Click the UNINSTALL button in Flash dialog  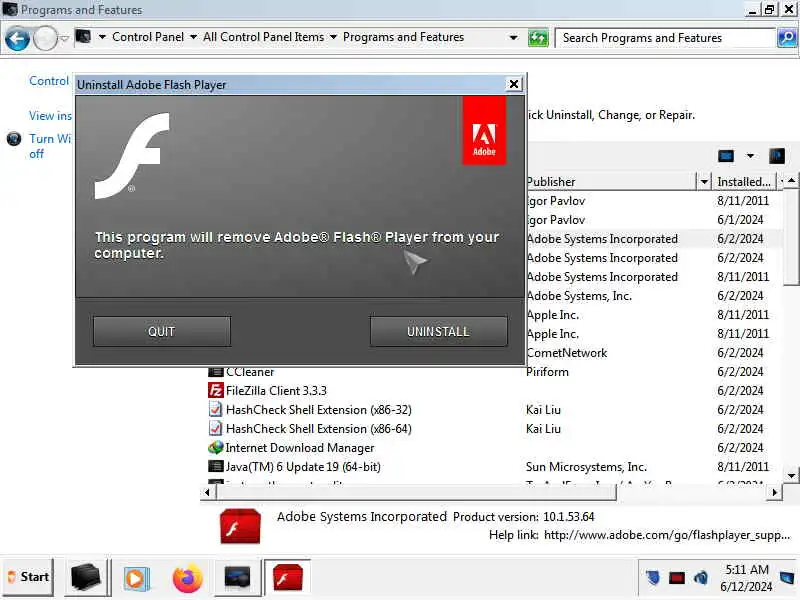438,332
